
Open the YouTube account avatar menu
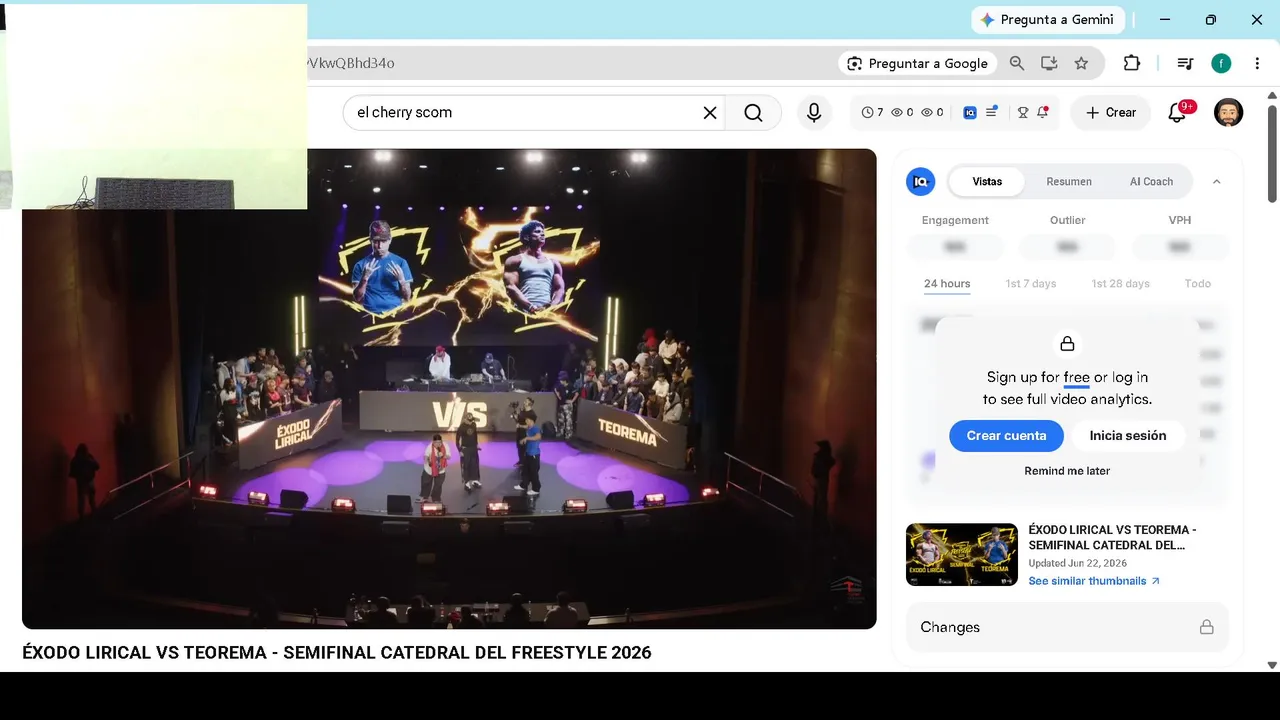(x=1228, y=112)
